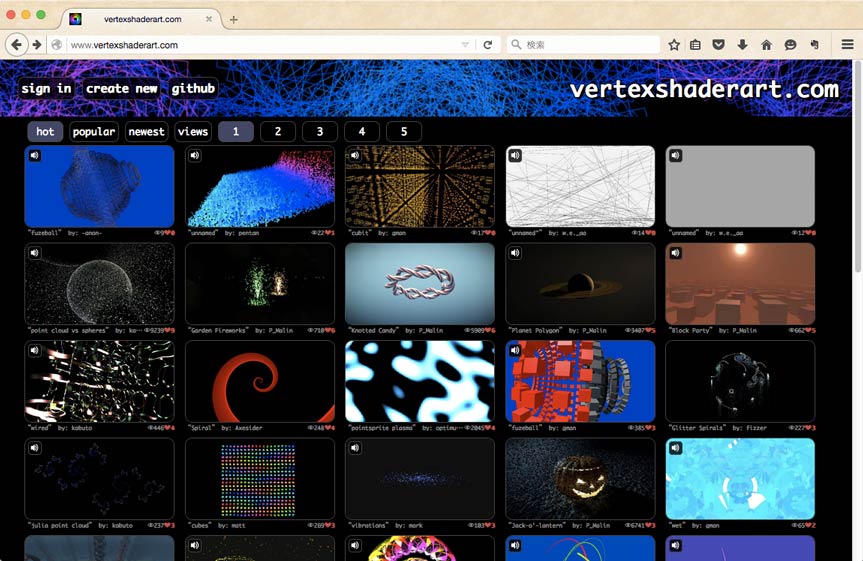
Task: Click the sign in link
Action: [x=46, y=88]
